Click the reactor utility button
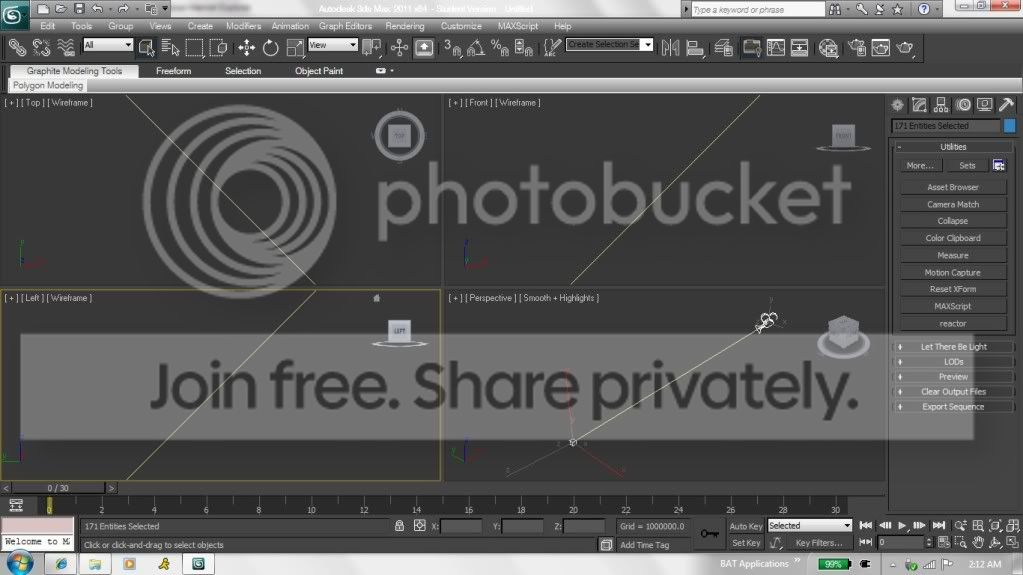This screenshot has height=575, width=1023. tap(953, 324)
